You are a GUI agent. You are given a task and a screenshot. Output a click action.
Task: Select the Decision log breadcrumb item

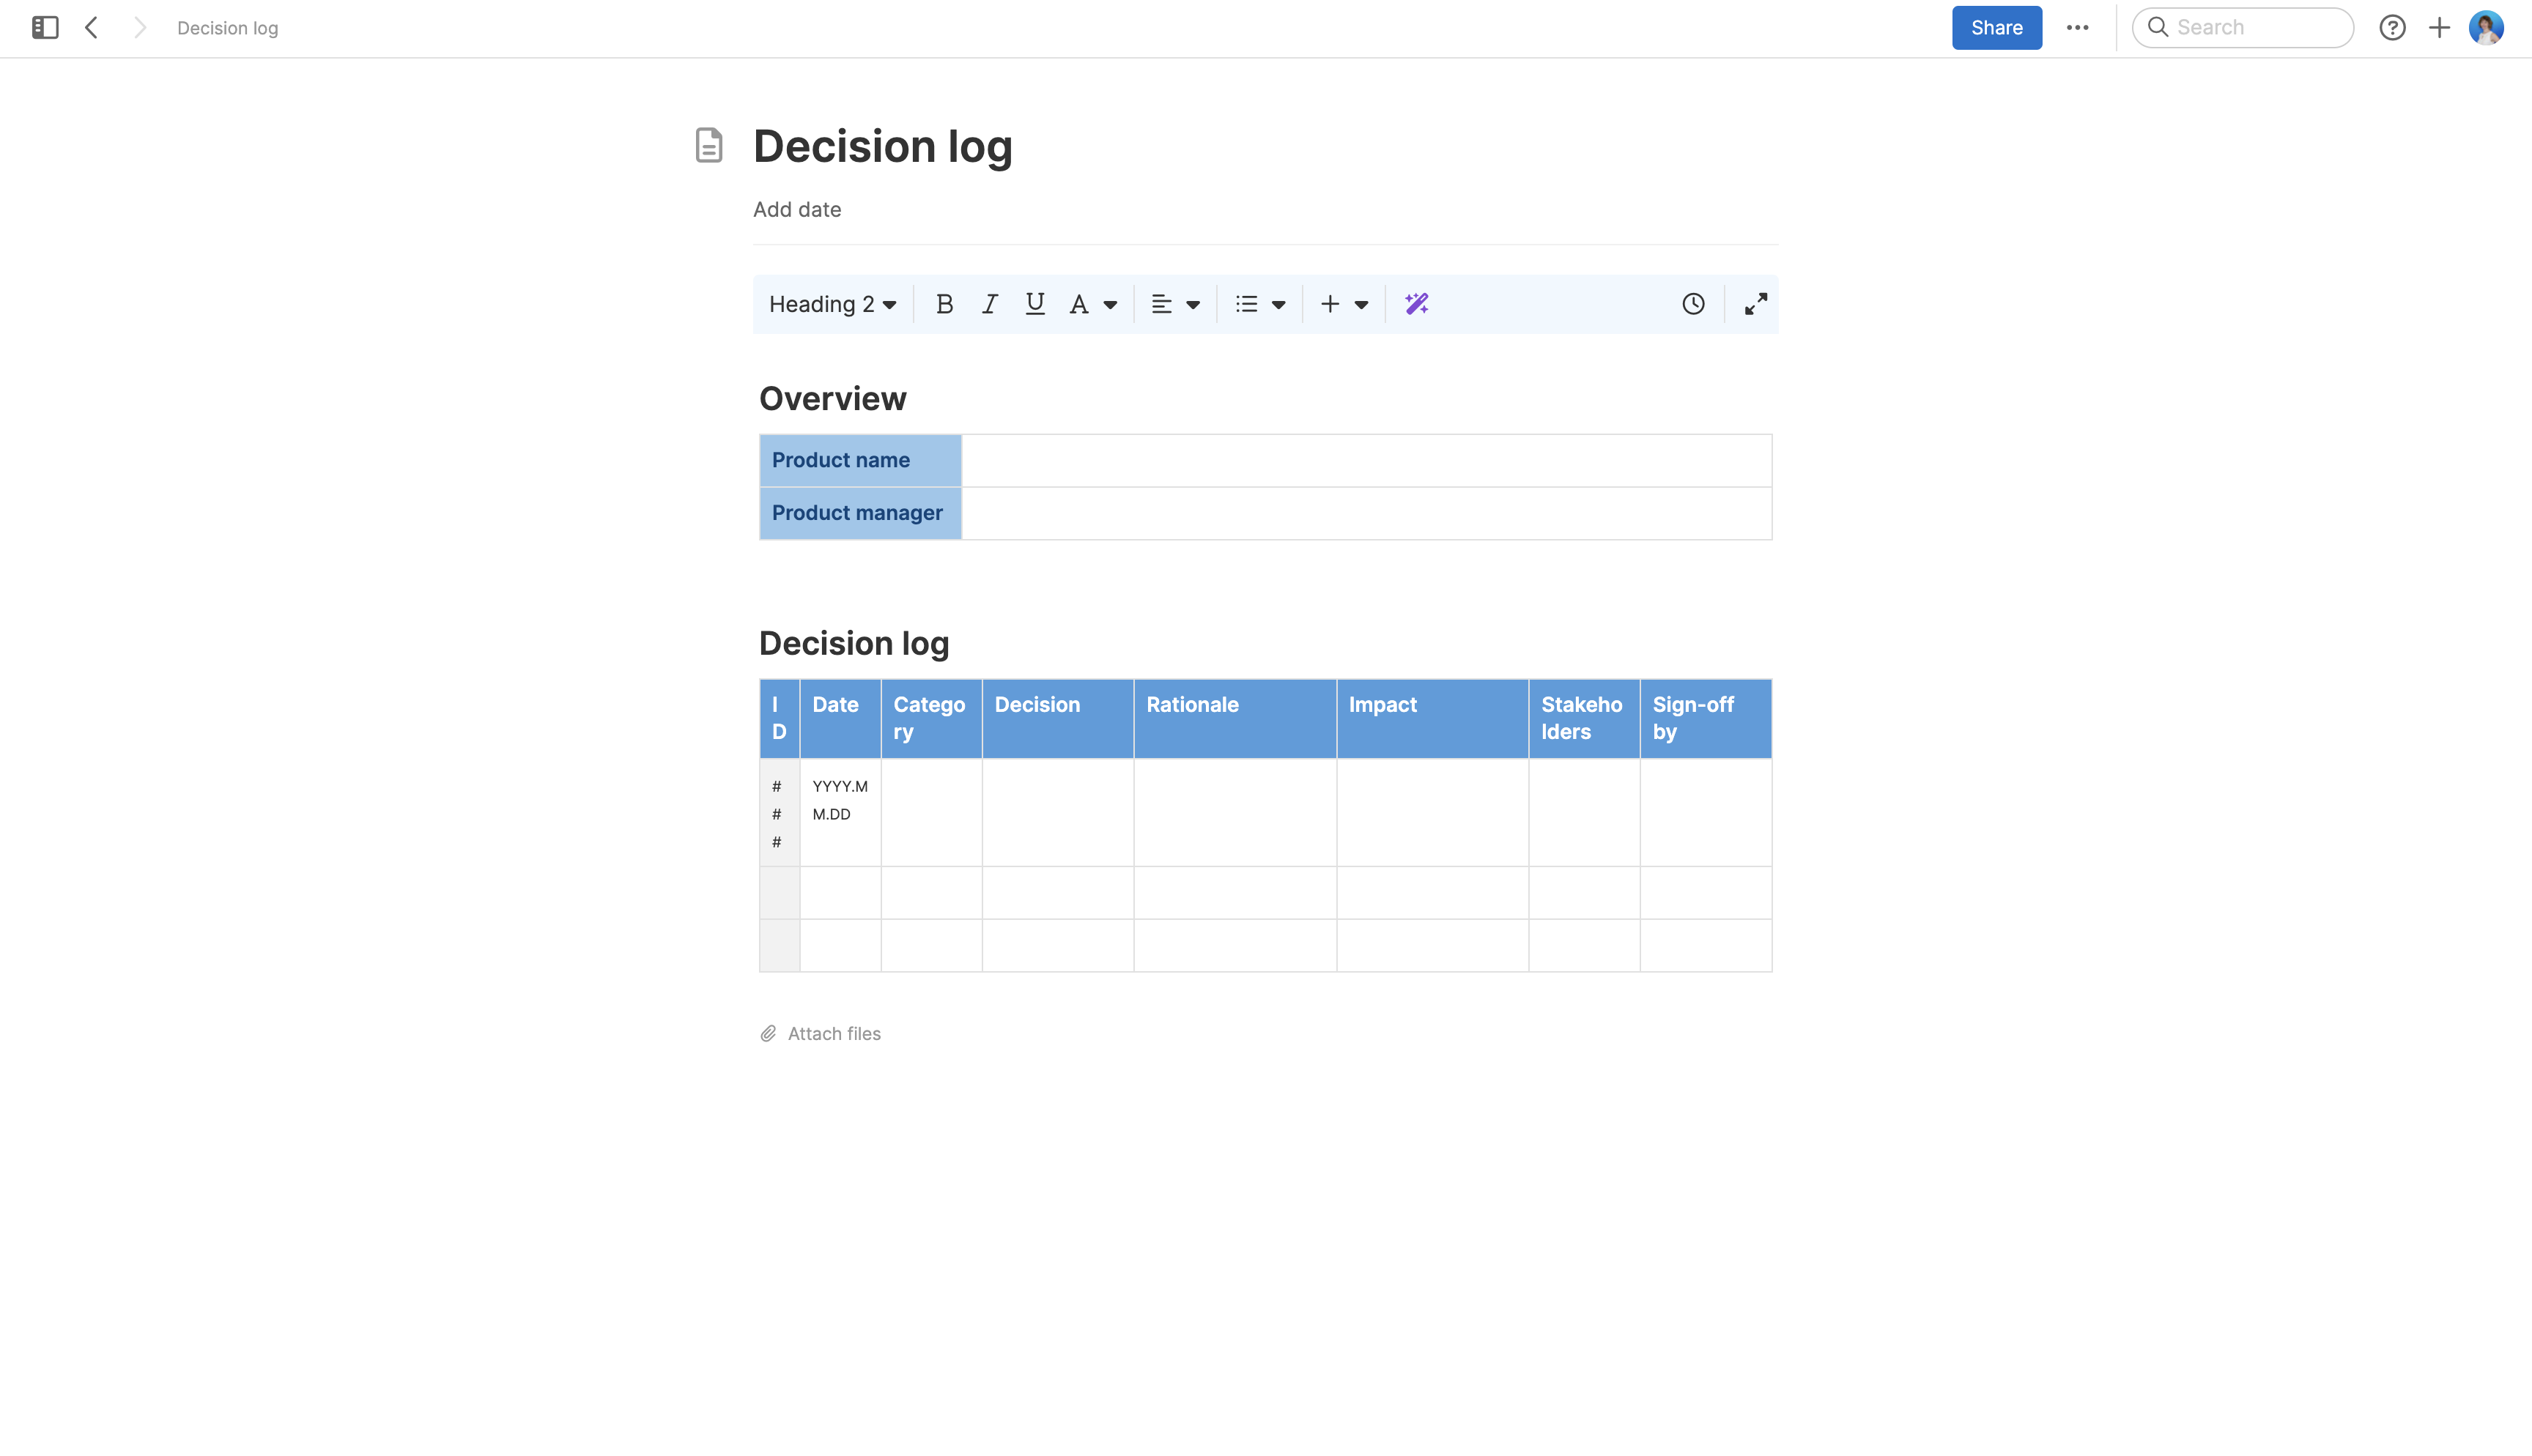coord(227,27)
